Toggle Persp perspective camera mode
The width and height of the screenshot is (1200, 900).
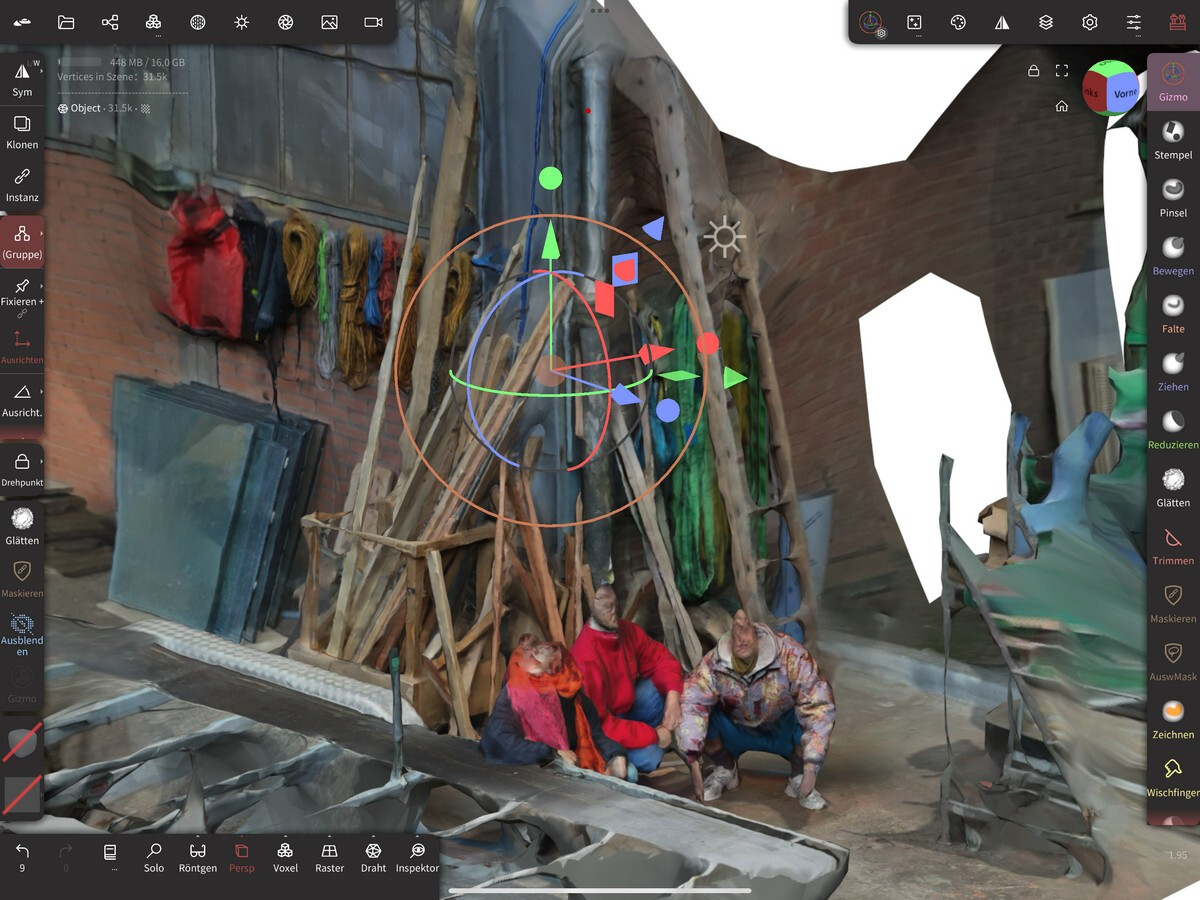pos(241,857)
